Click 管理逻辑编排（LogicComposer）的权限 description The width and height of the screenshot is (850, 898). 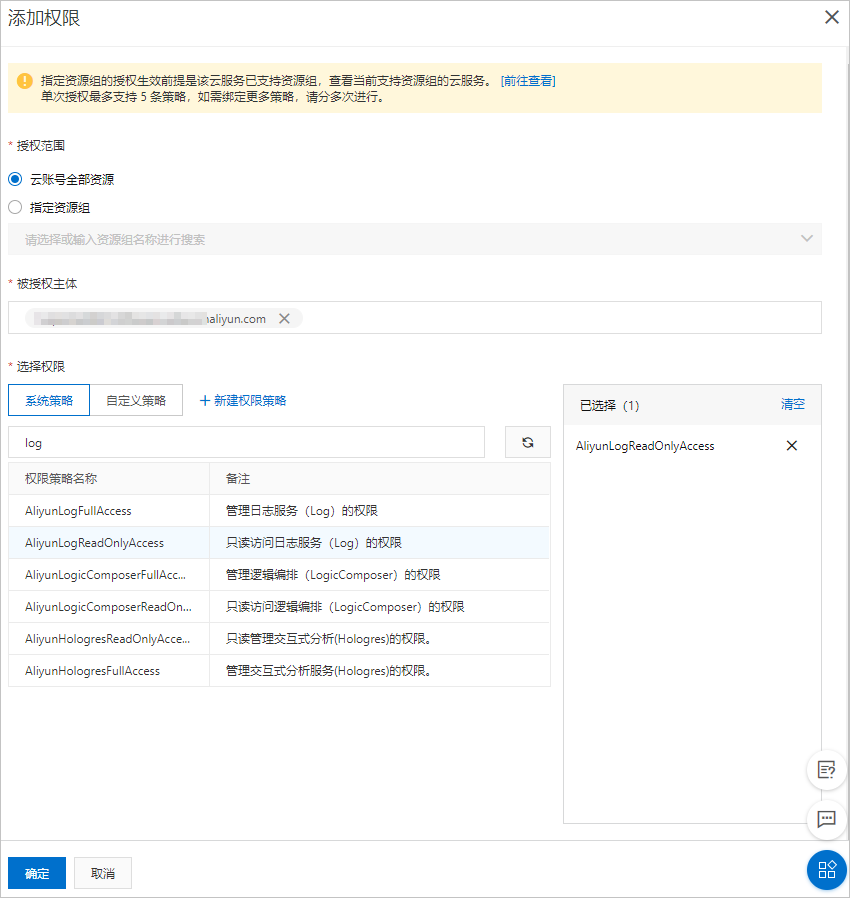tap(333, 575)
